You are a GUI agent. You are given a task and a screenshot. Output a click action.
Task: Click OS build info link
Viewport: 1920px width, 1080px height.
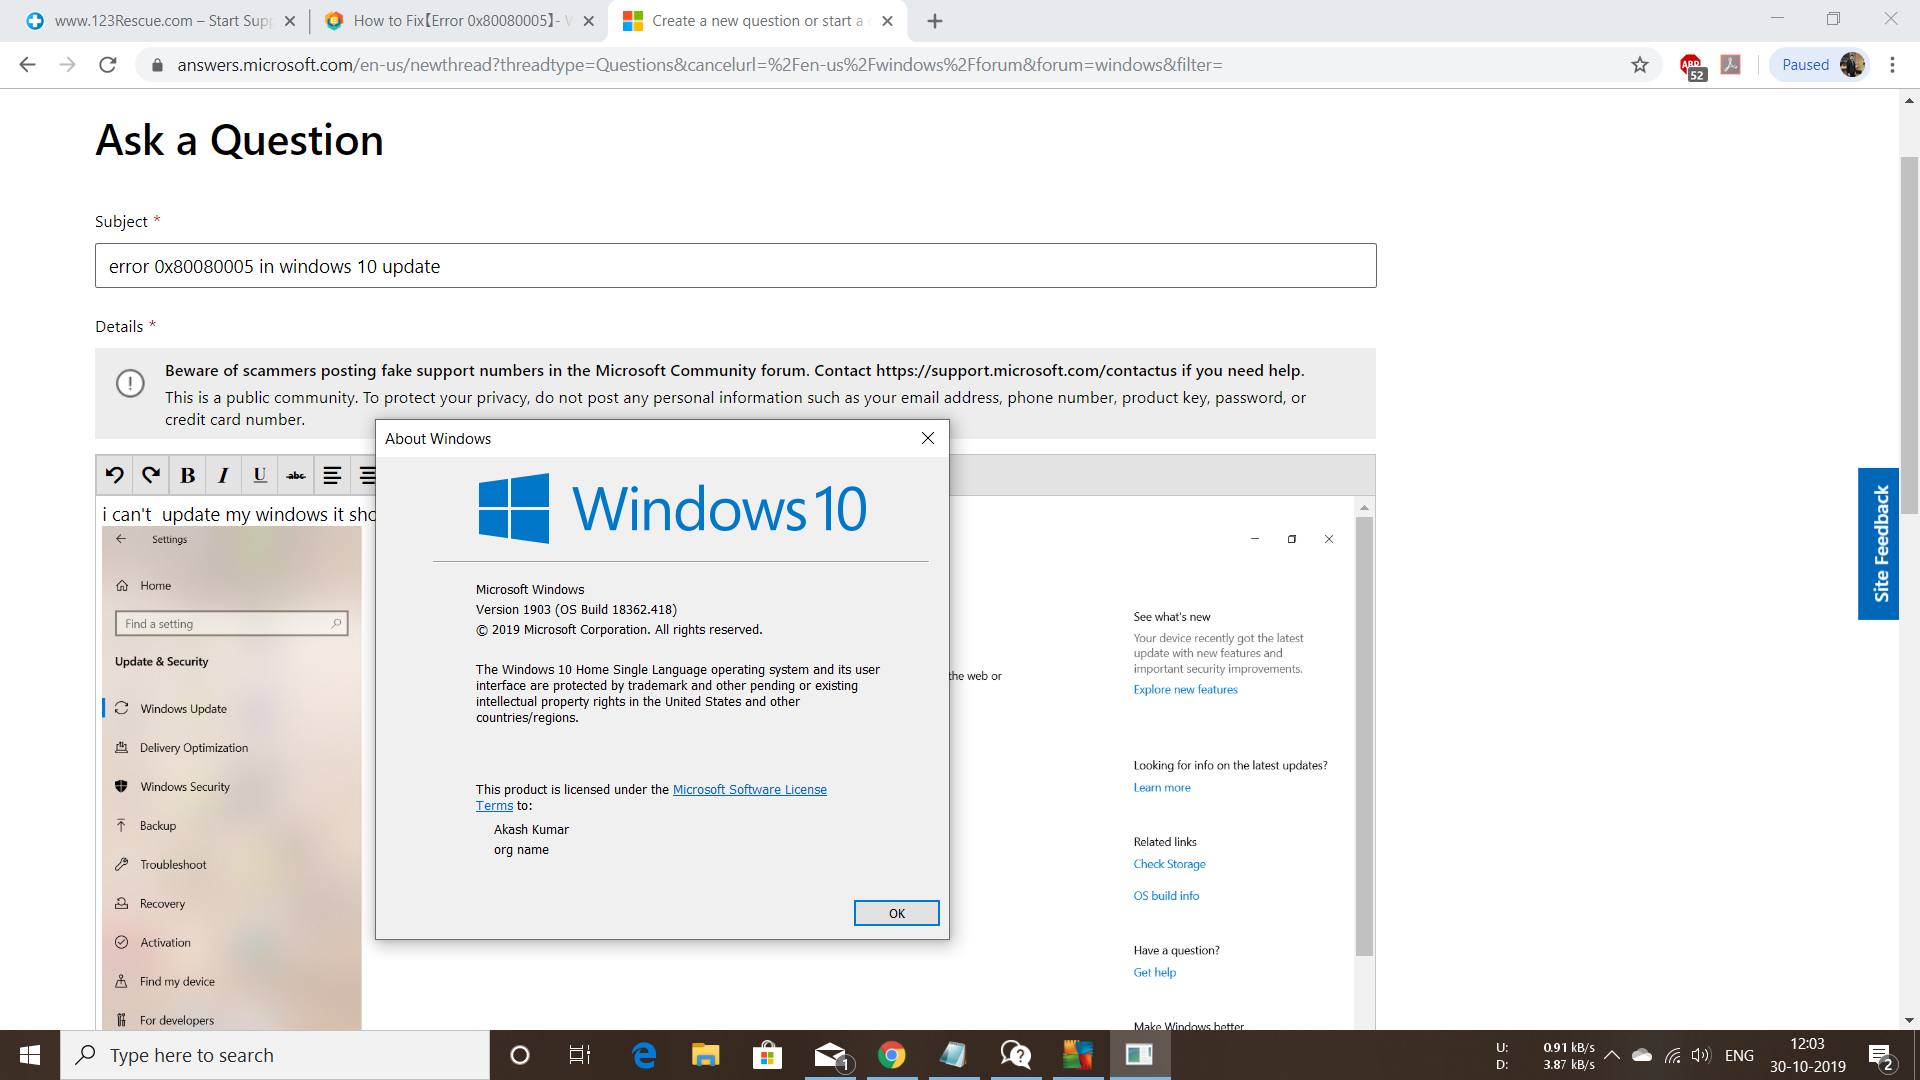point(1166,896)
